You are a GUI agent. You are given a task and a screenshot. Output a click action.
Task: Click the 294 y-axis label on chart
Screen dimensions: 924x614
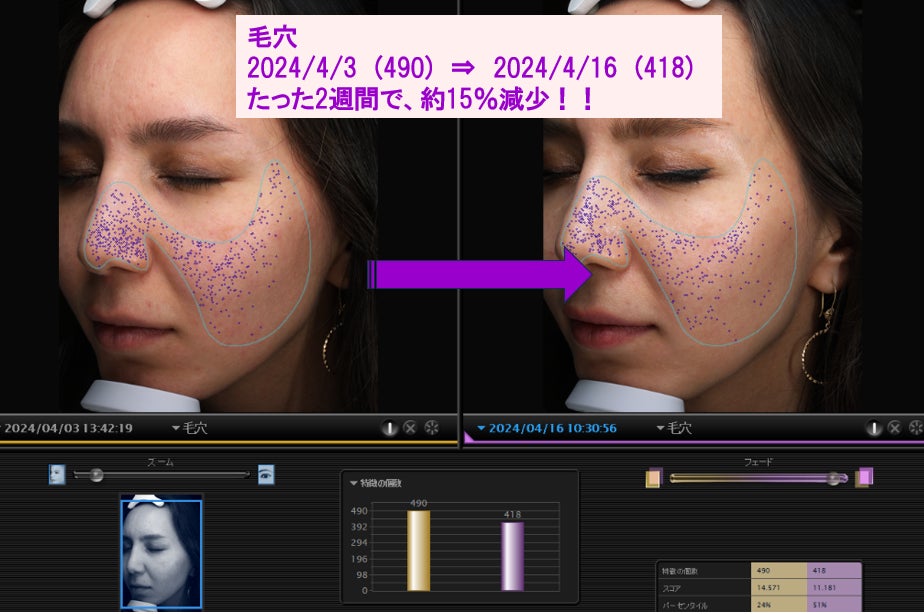[x=359, y=543]
